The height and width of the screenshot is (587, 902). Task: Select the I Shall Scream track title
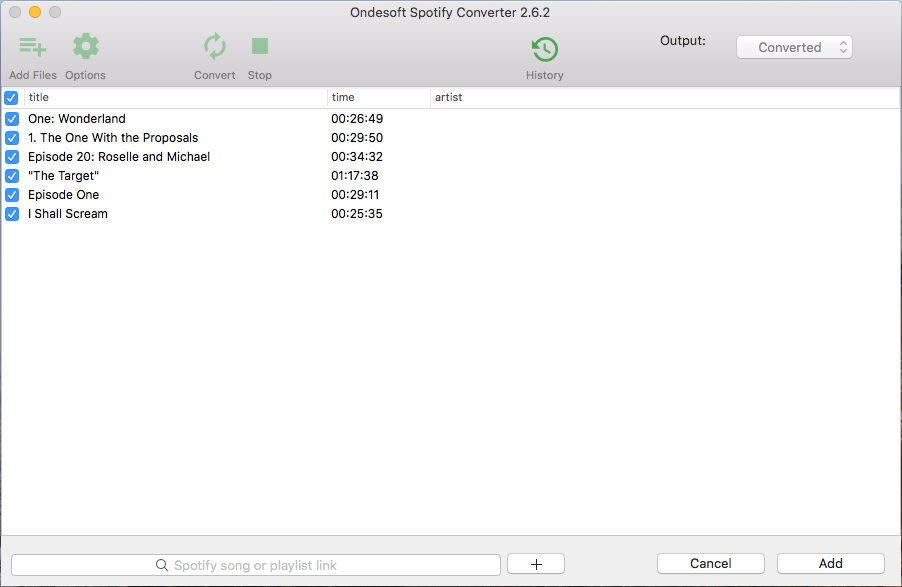click(x=68, y=214)
